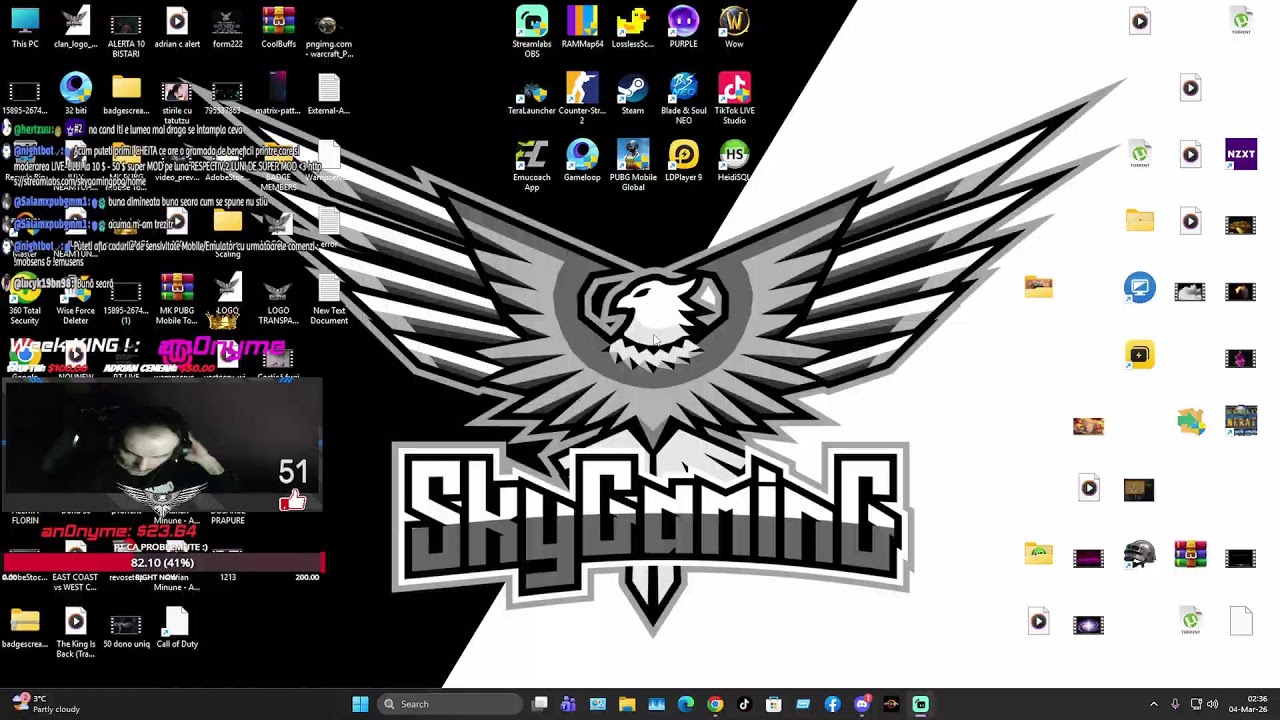Select the 32 biti shortcut icon

click(75, 94)
